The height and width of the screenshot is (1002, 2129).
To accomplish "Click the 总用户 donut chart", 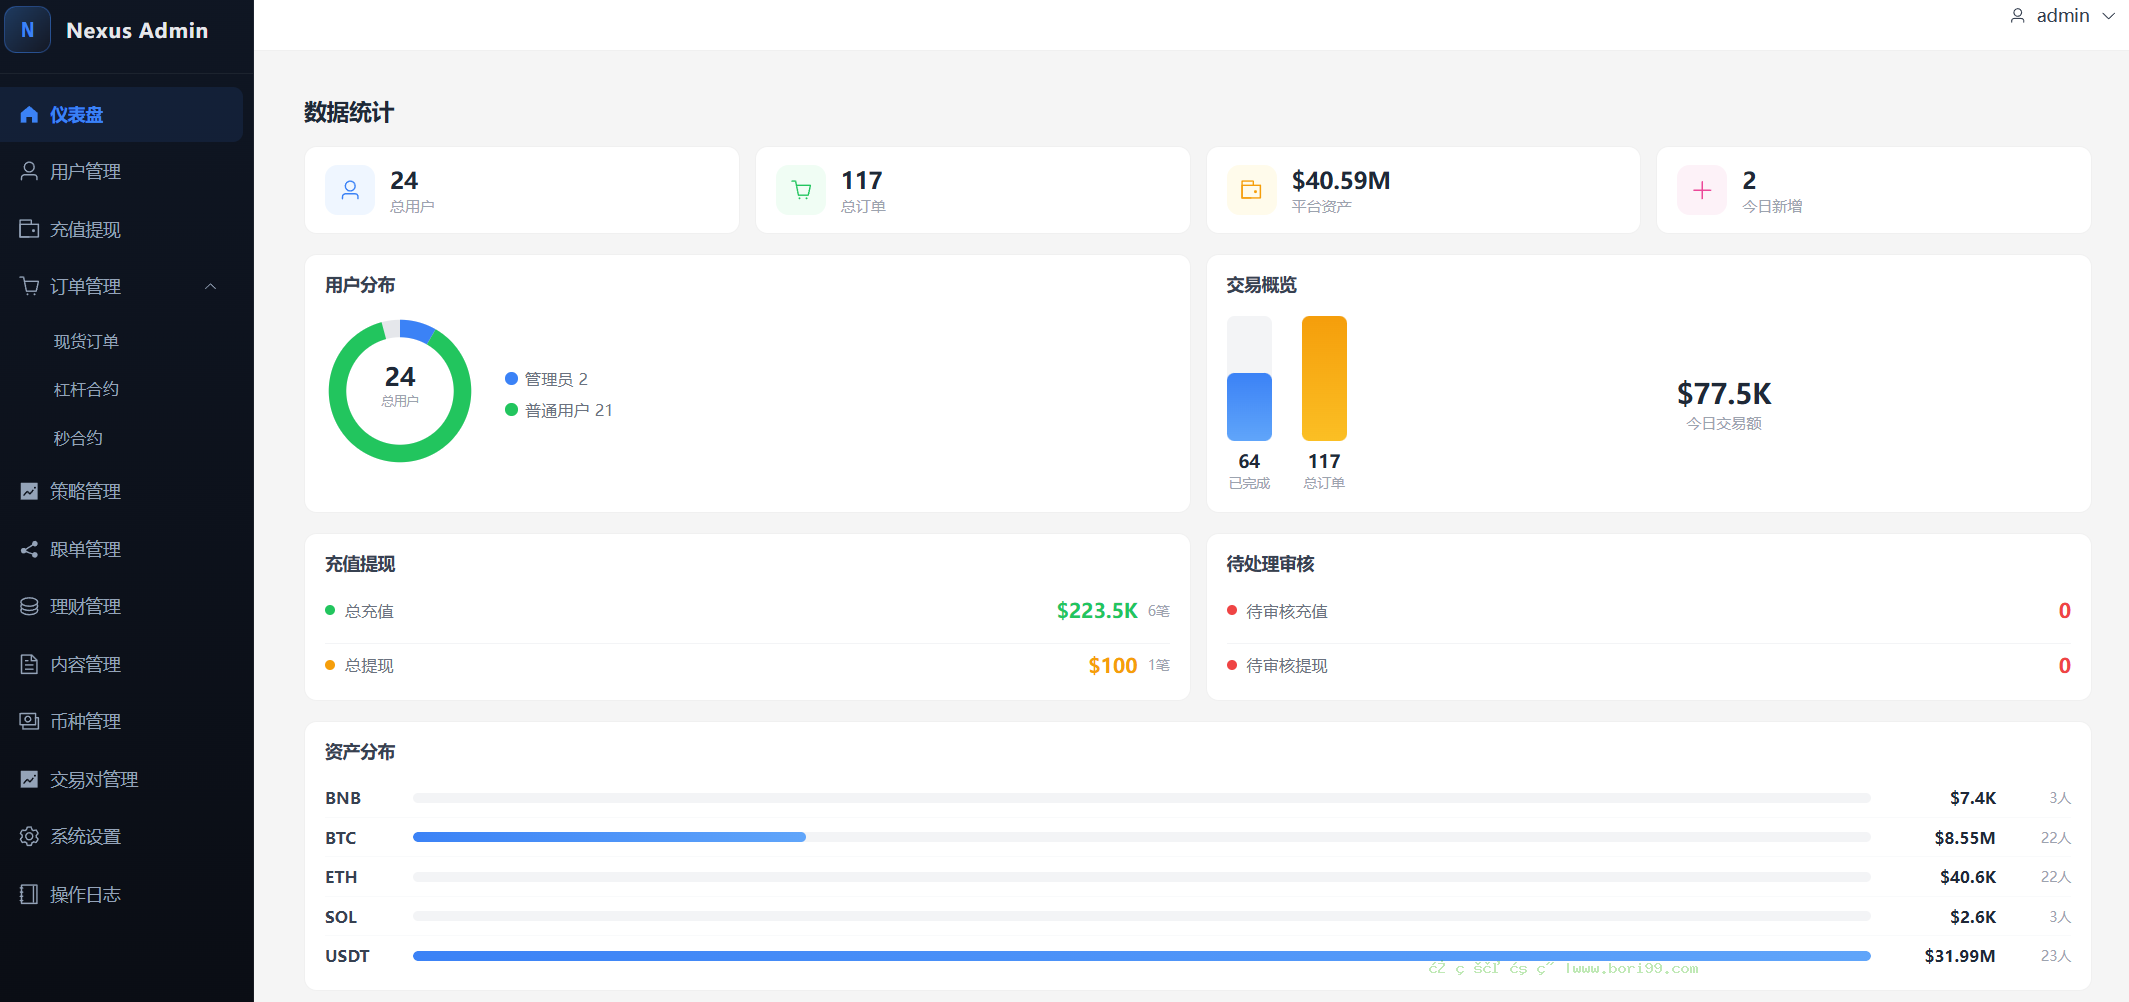I will click(x=400, y=391).
